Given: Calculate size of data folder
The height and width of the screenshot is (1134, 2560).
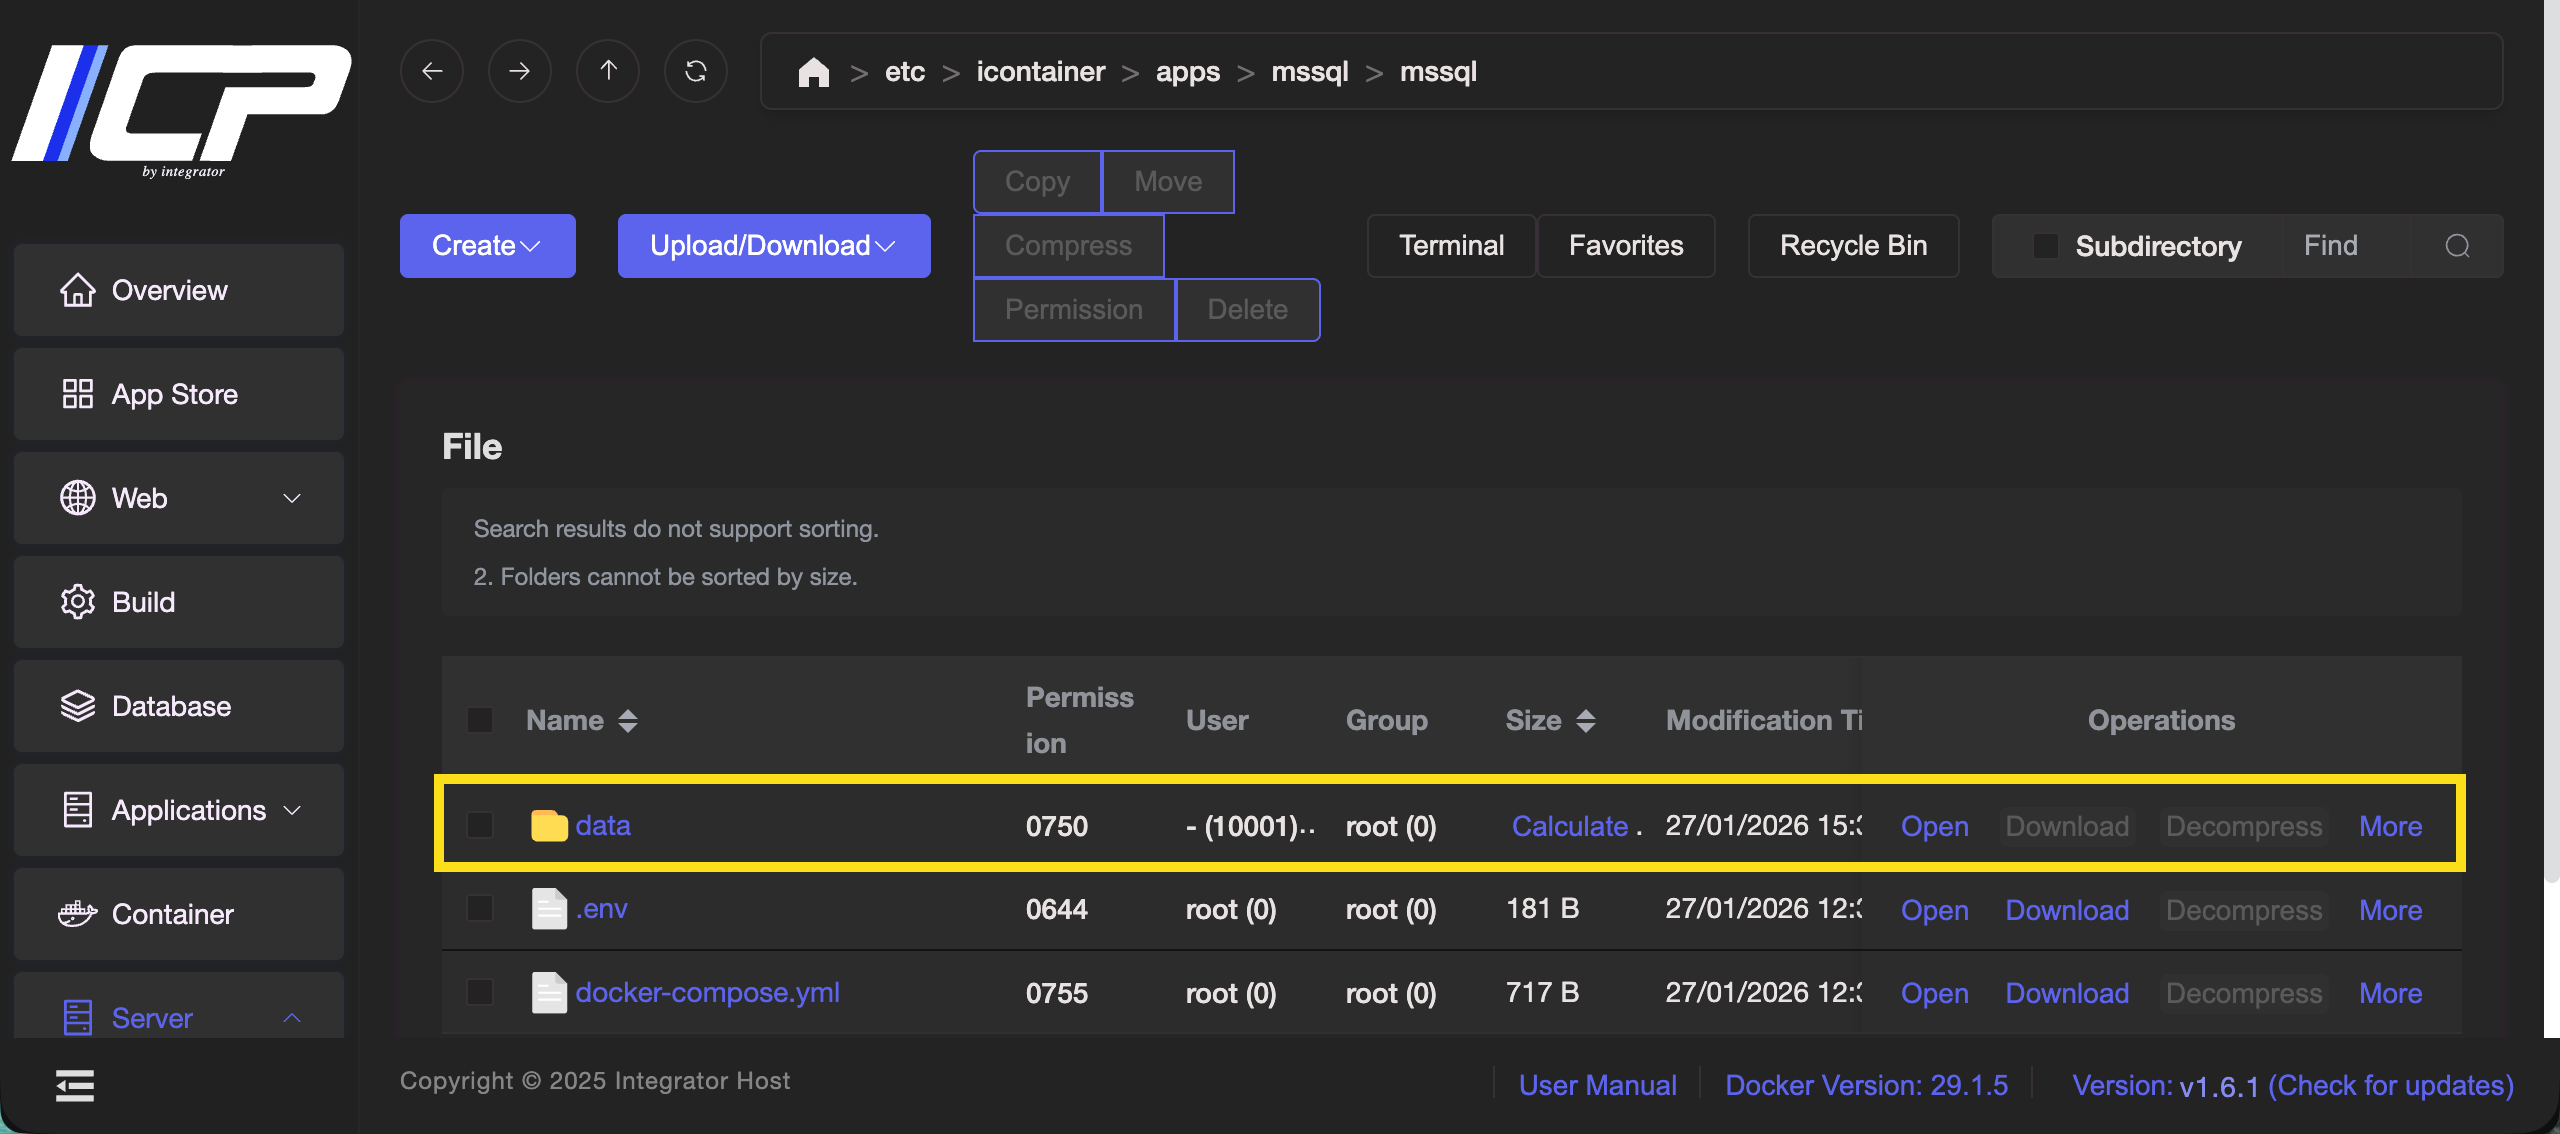Looking at the screenshot, I should click(1570, 826).
